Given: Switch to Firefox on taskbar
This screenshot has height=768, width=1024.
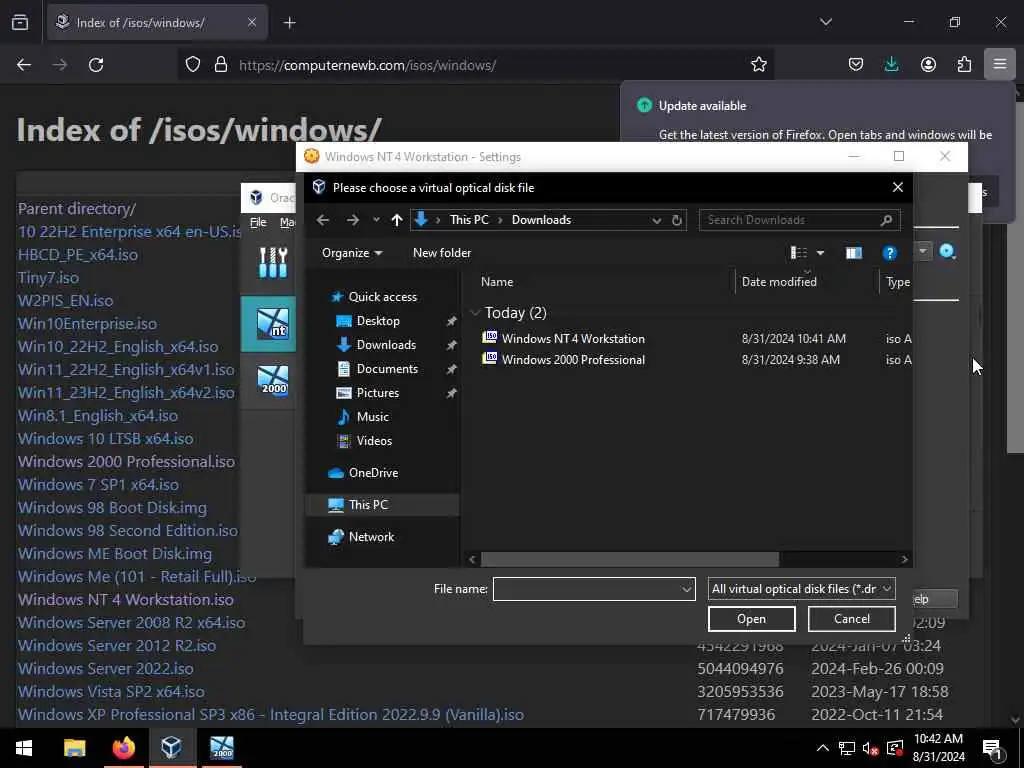Looking at the screenshot, I should 123,748.
